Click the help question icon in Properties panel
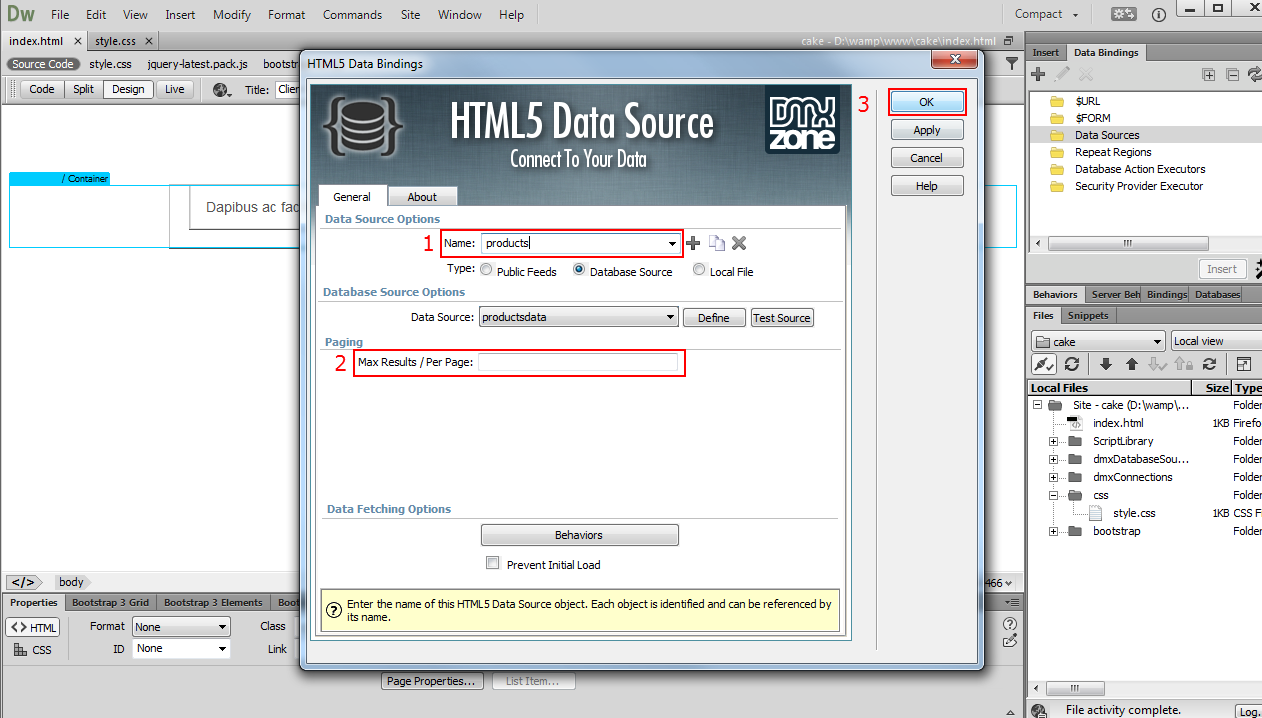Screen dimensions: 1262x718 pyautogui.click(x=1010, y=624)
